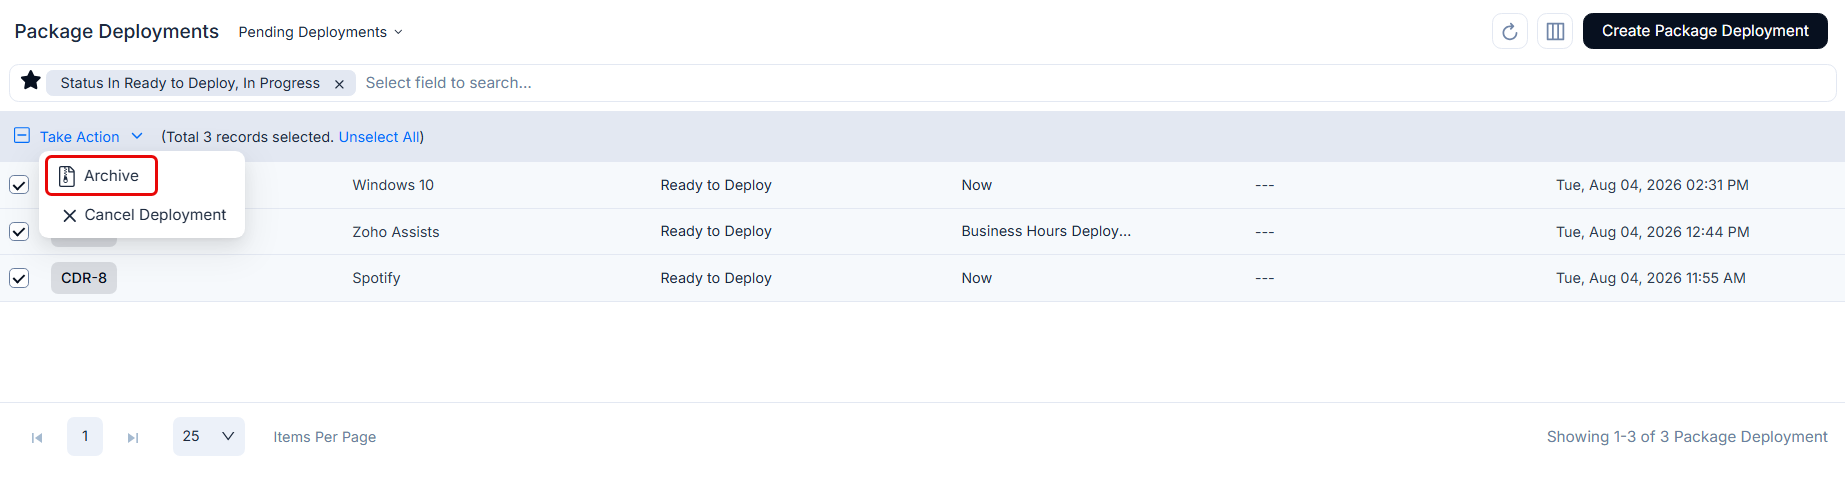1845x485 pixels.
Task: Click the X icon beside Cancel Deployment
Action: pos(69,215)
